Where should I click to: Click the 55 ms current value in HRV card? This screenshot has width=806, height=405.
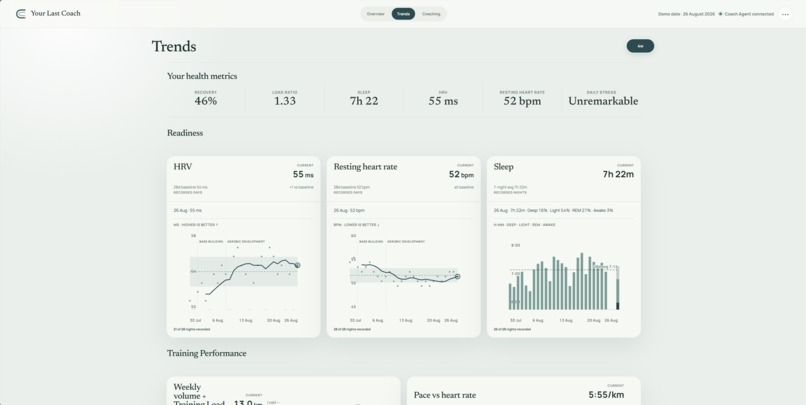303,175
